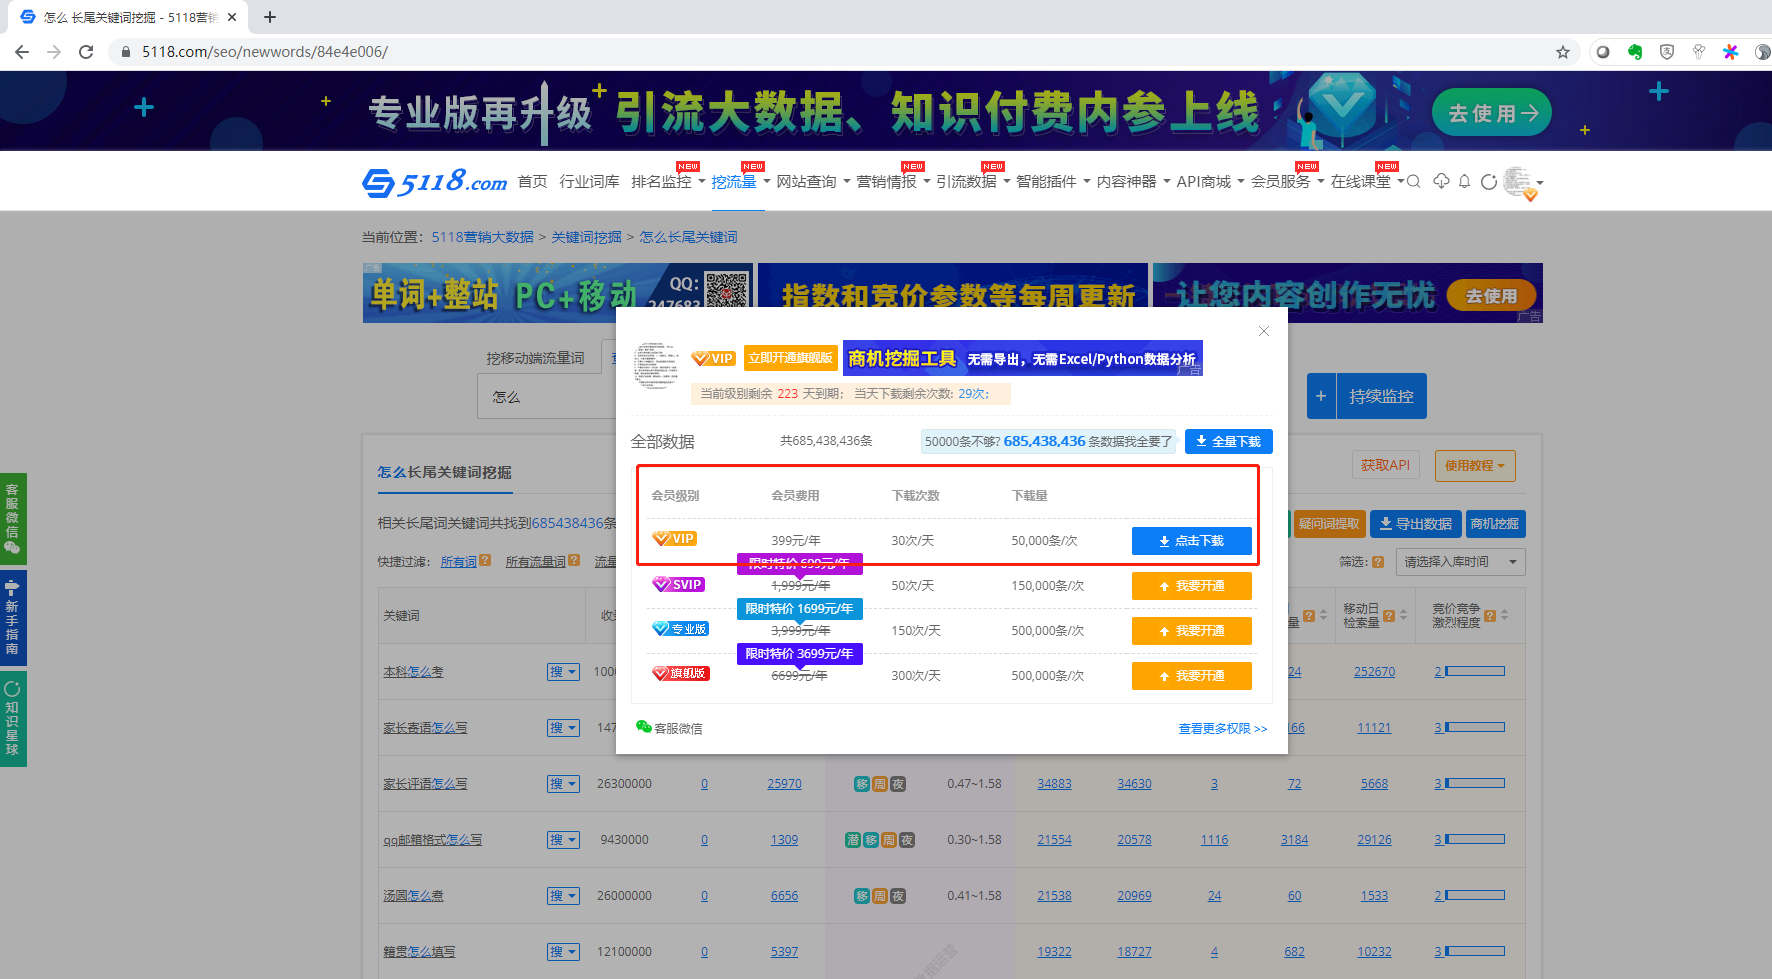Click the cloud download icon in navbar
Viewport: 1772px width, 979px height.
(x=1441, y=181)
